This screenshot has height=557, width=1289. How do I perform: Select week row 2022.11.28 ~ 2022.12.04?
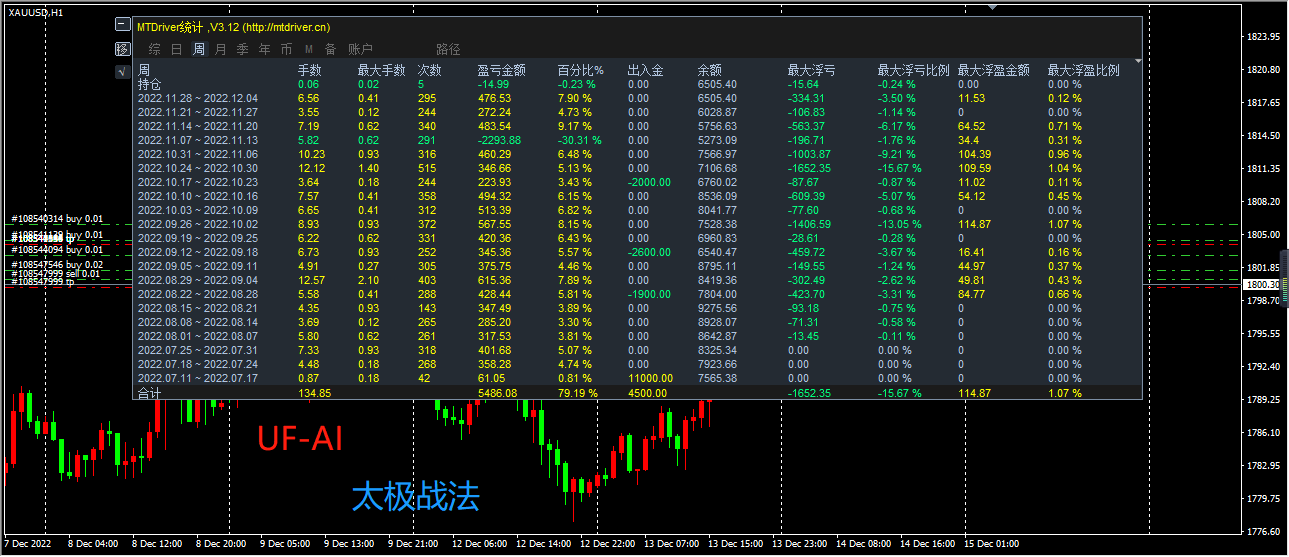(x=197, y=98)
